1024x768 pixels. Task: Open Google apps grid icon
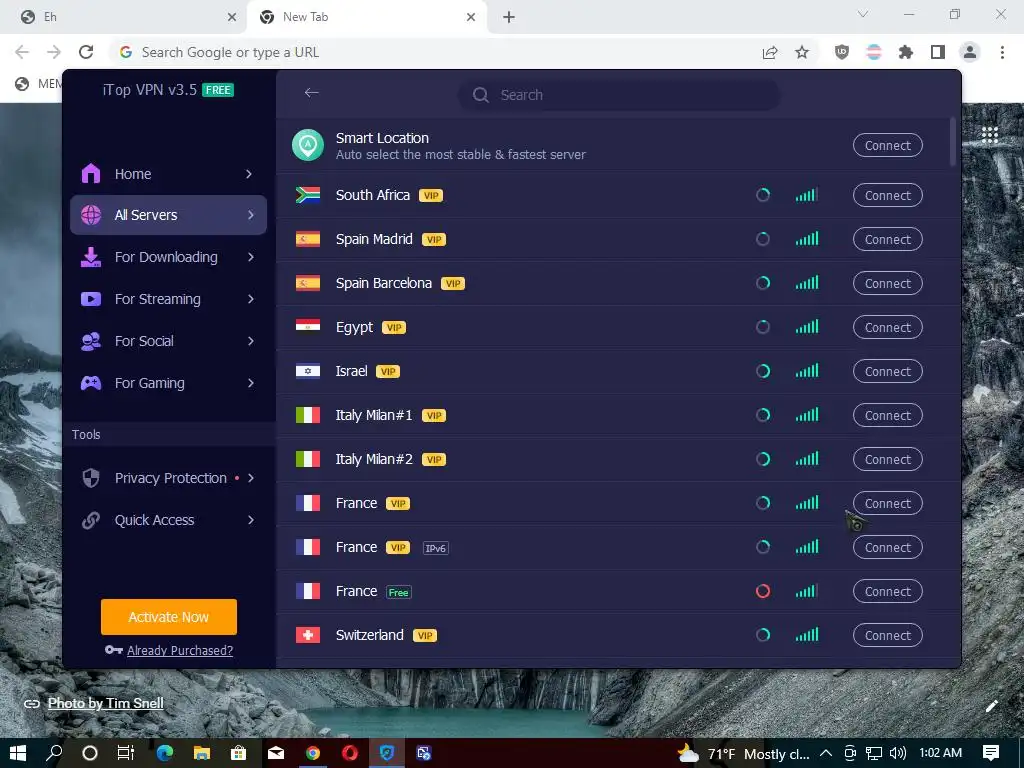click(x=990, y=135)
